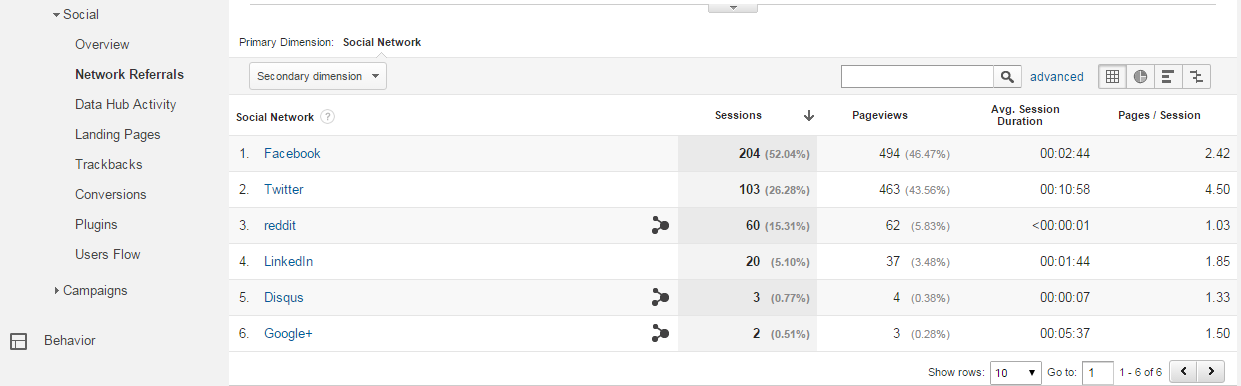Screen dimensions: 1241x386
Task: Click the help icon next to Social Network header
Action: (x=327, y=117)
